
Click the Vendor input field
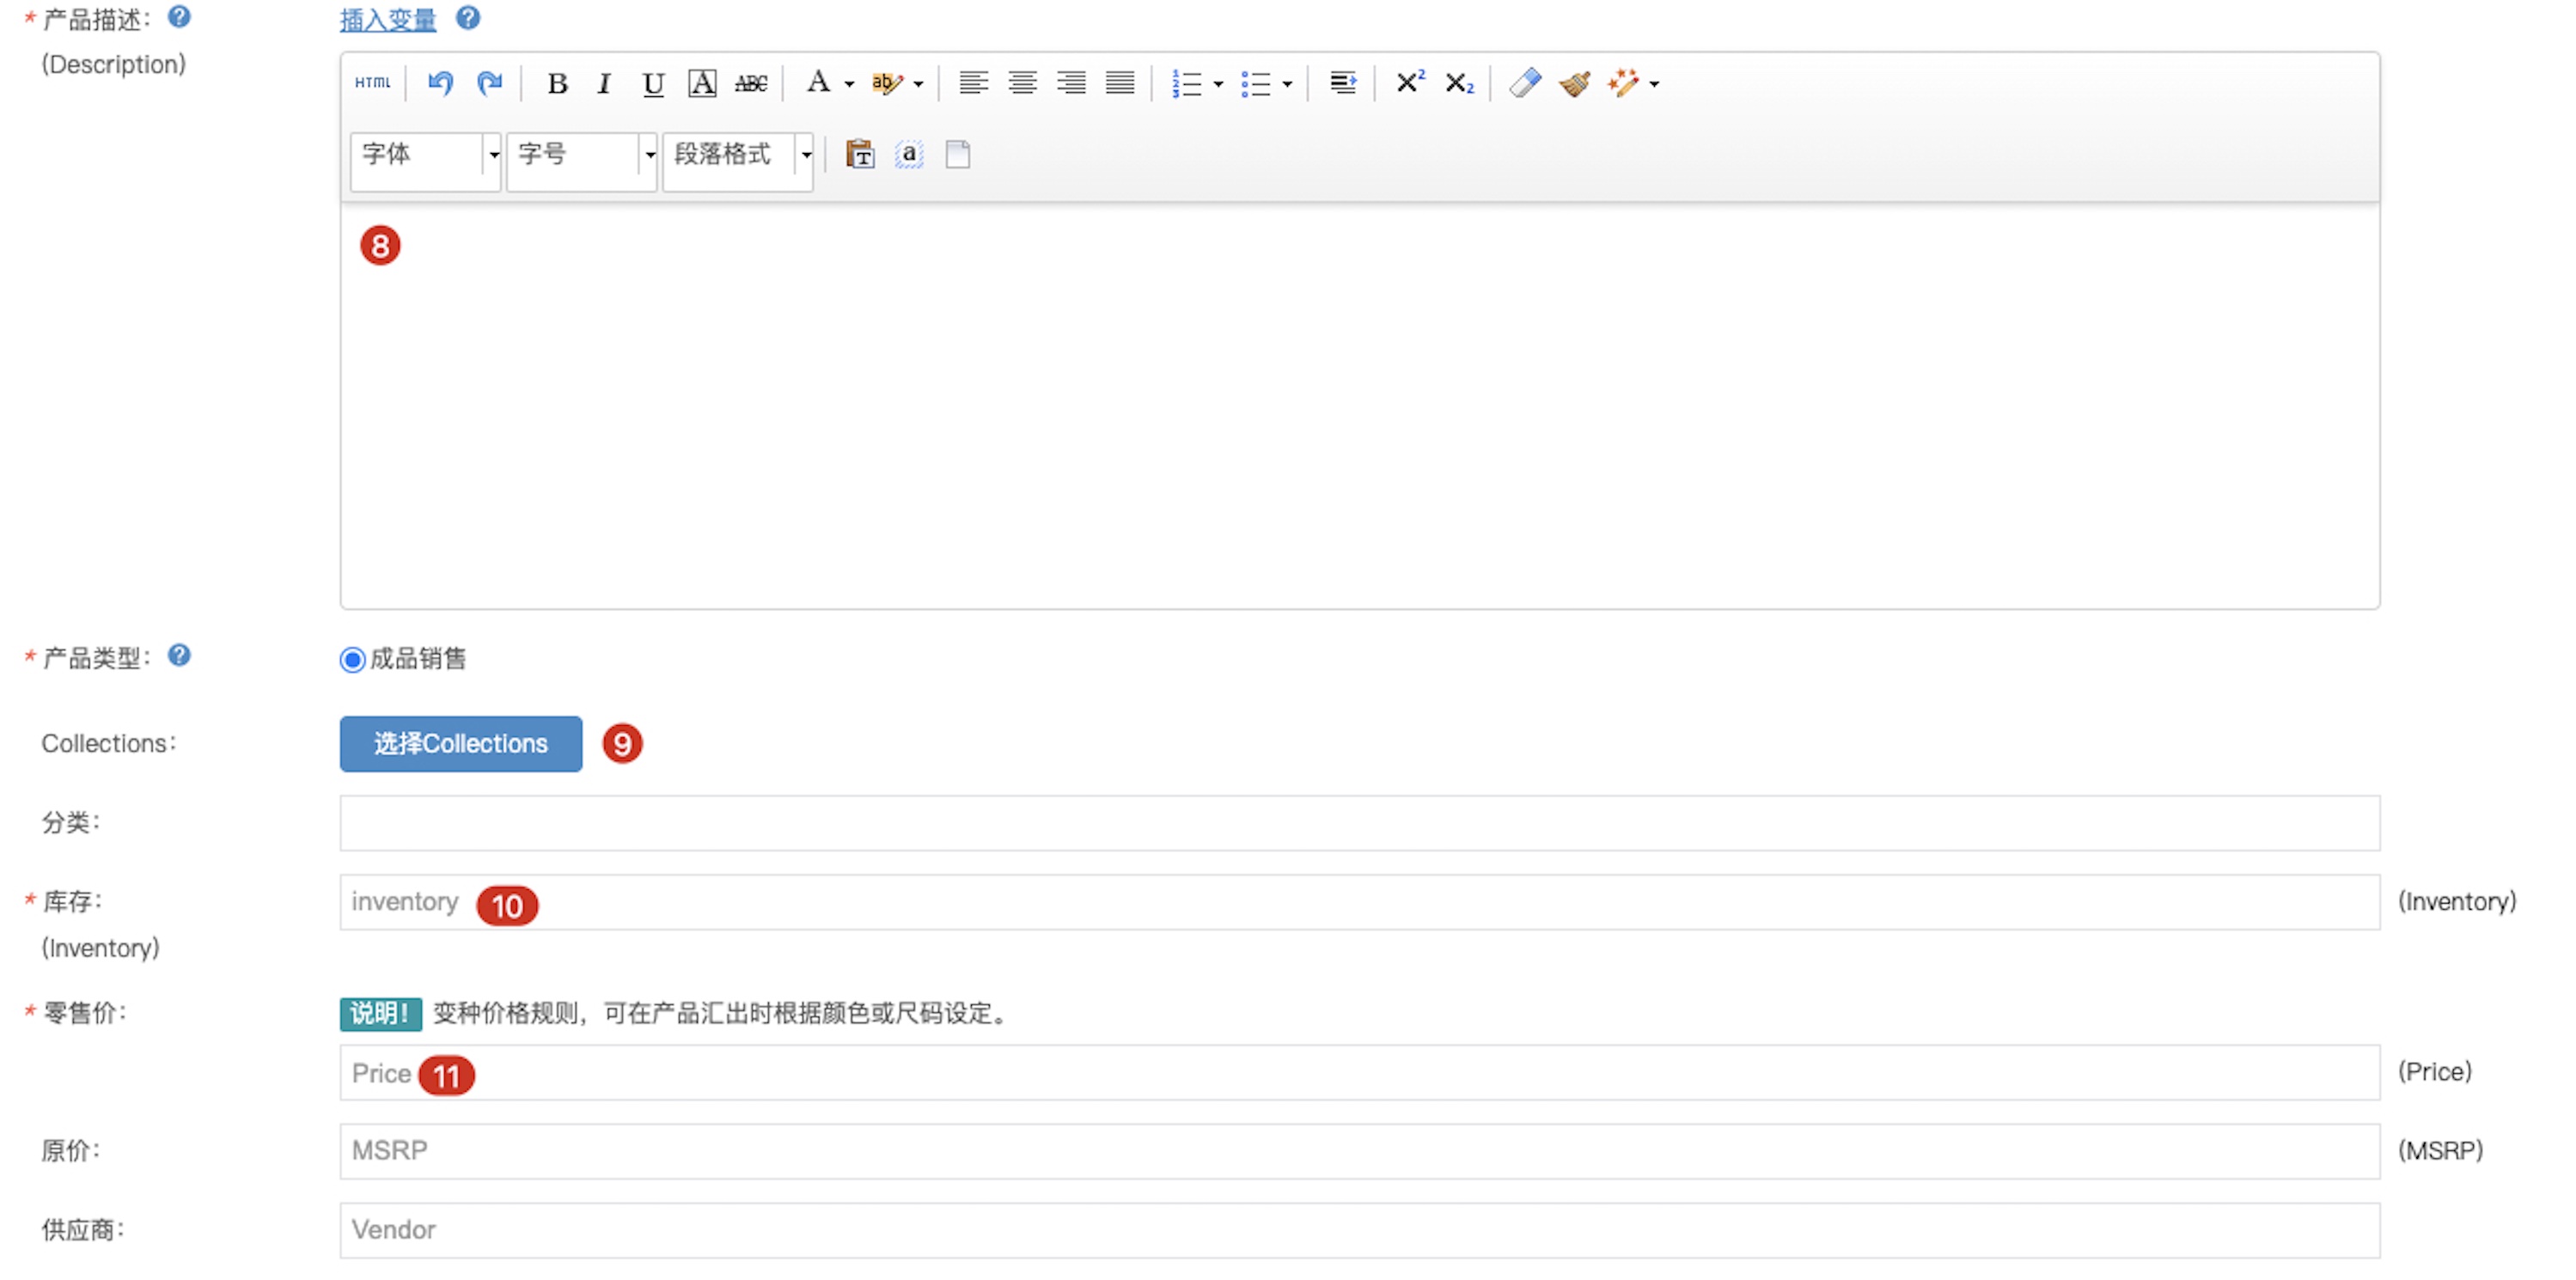click(x=1360, y=1230)
